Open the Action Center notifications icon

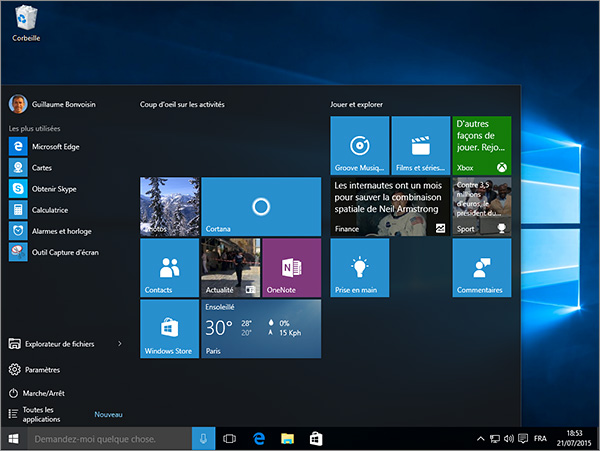coord(523,438)
